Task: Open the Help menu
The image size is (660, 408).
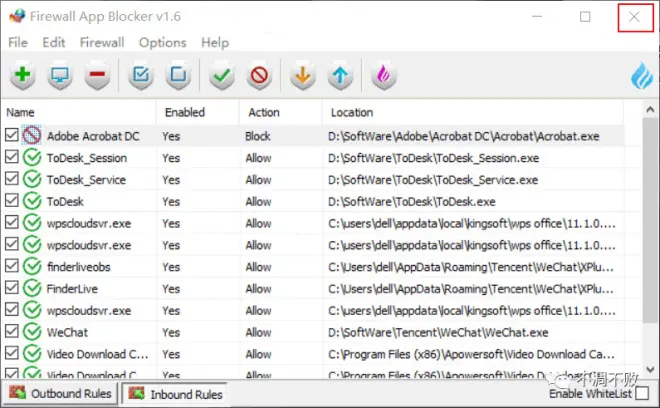Action: pyautogui.click(x=215, y=43)
